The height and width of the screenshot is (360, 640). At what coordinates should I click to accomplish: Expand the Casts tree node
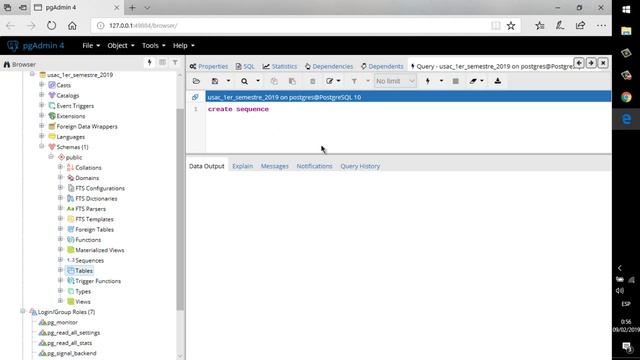41,84
